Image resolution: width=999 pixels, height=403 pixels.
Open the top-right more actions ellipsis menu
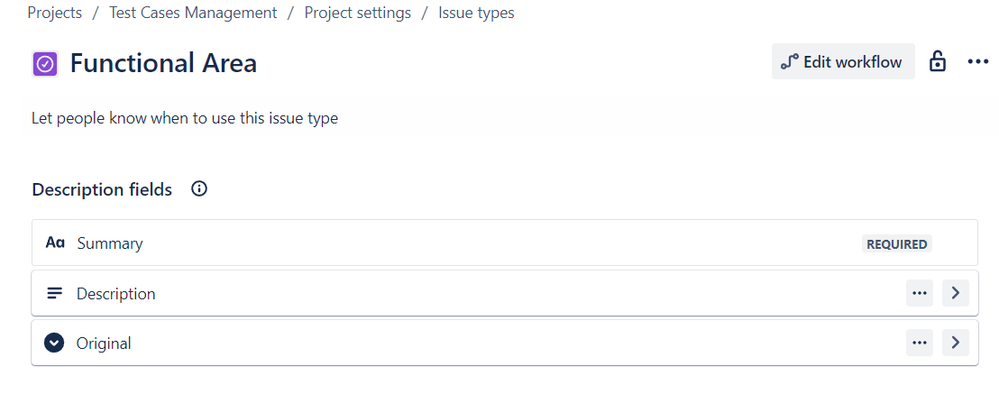pos(978,62)
